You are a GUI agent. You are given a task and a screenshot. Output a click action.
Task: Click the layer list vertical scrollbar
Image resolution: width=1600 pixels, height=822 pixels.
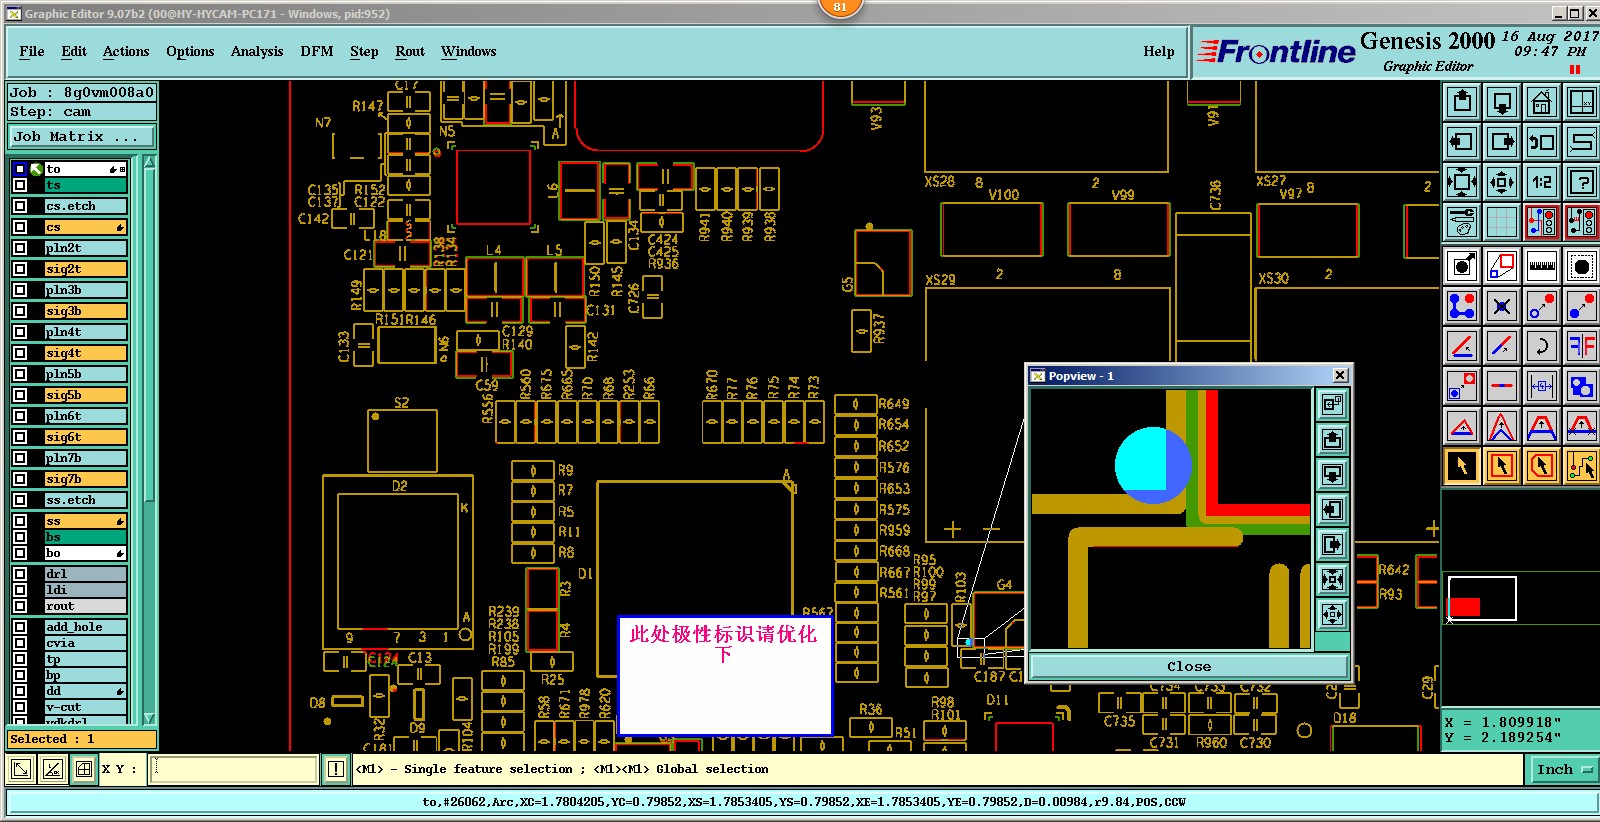(149, 438)
